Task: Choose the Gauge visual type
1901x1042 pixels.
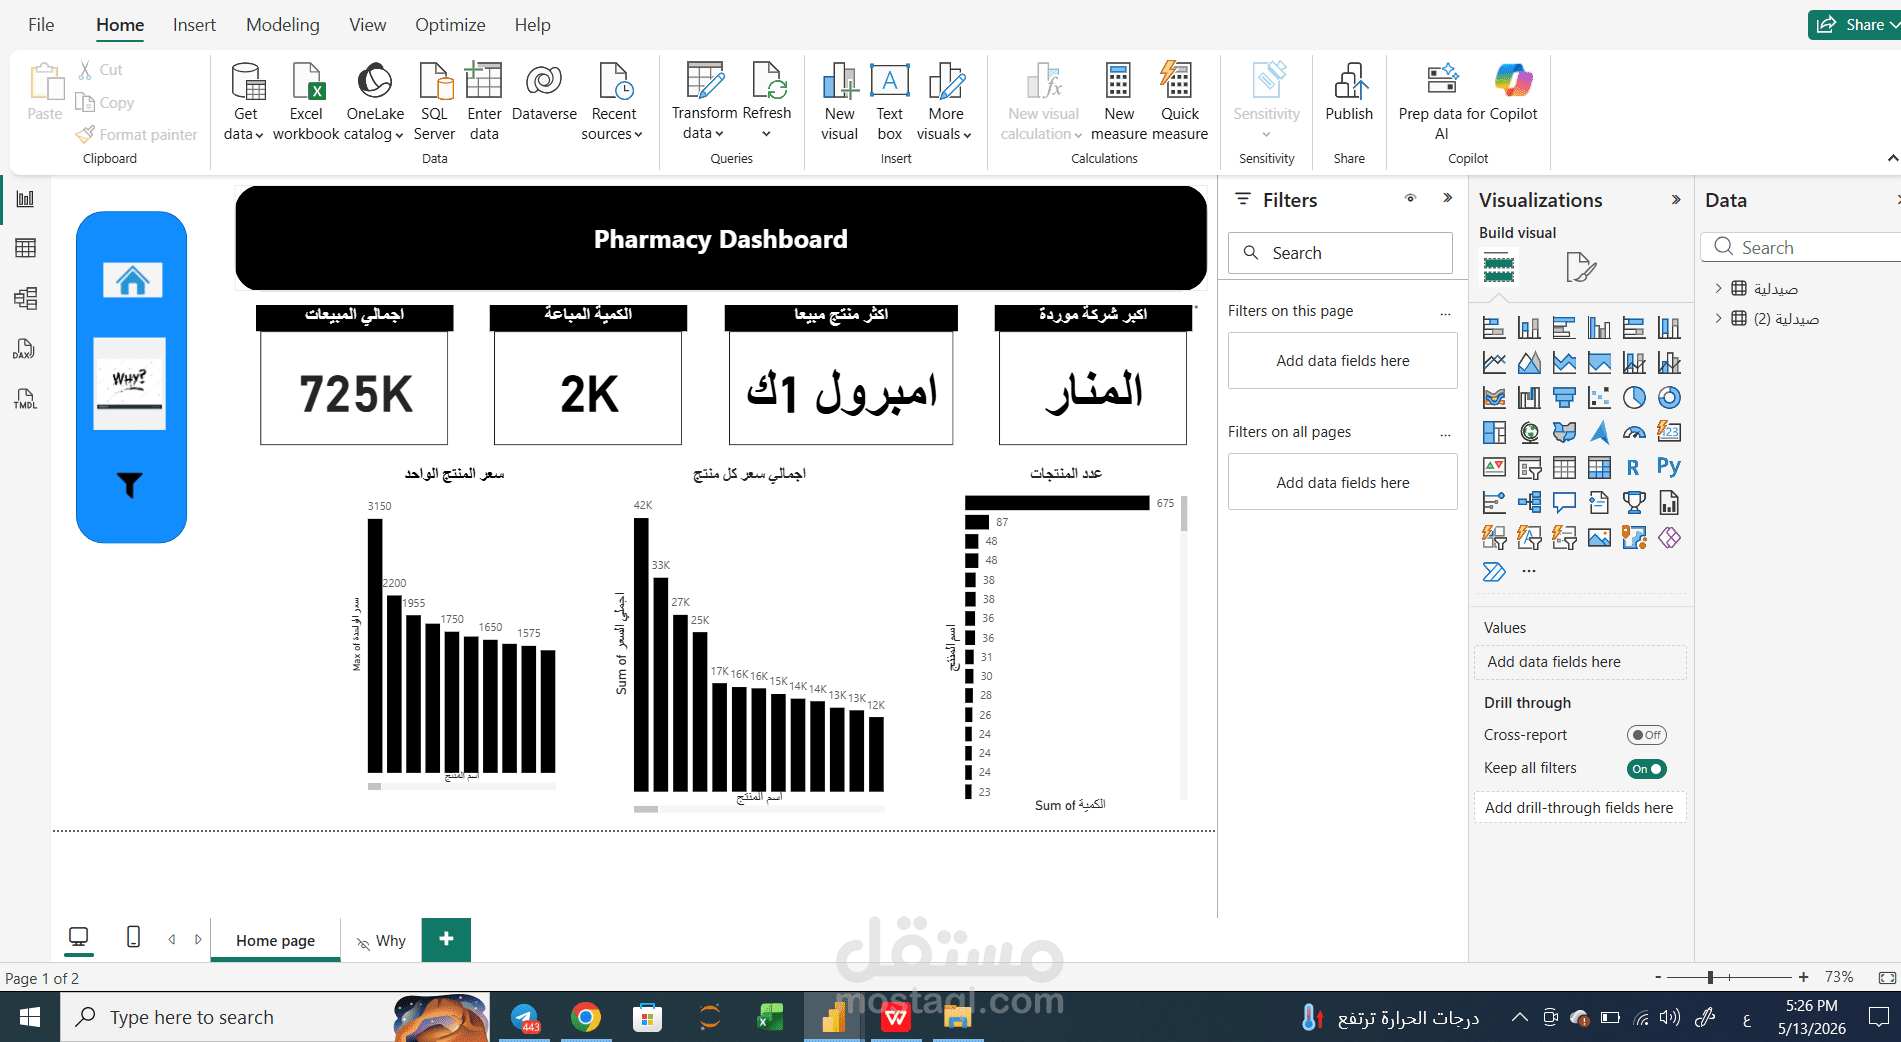Action: pyautogui.click(x=1633, y=432)
